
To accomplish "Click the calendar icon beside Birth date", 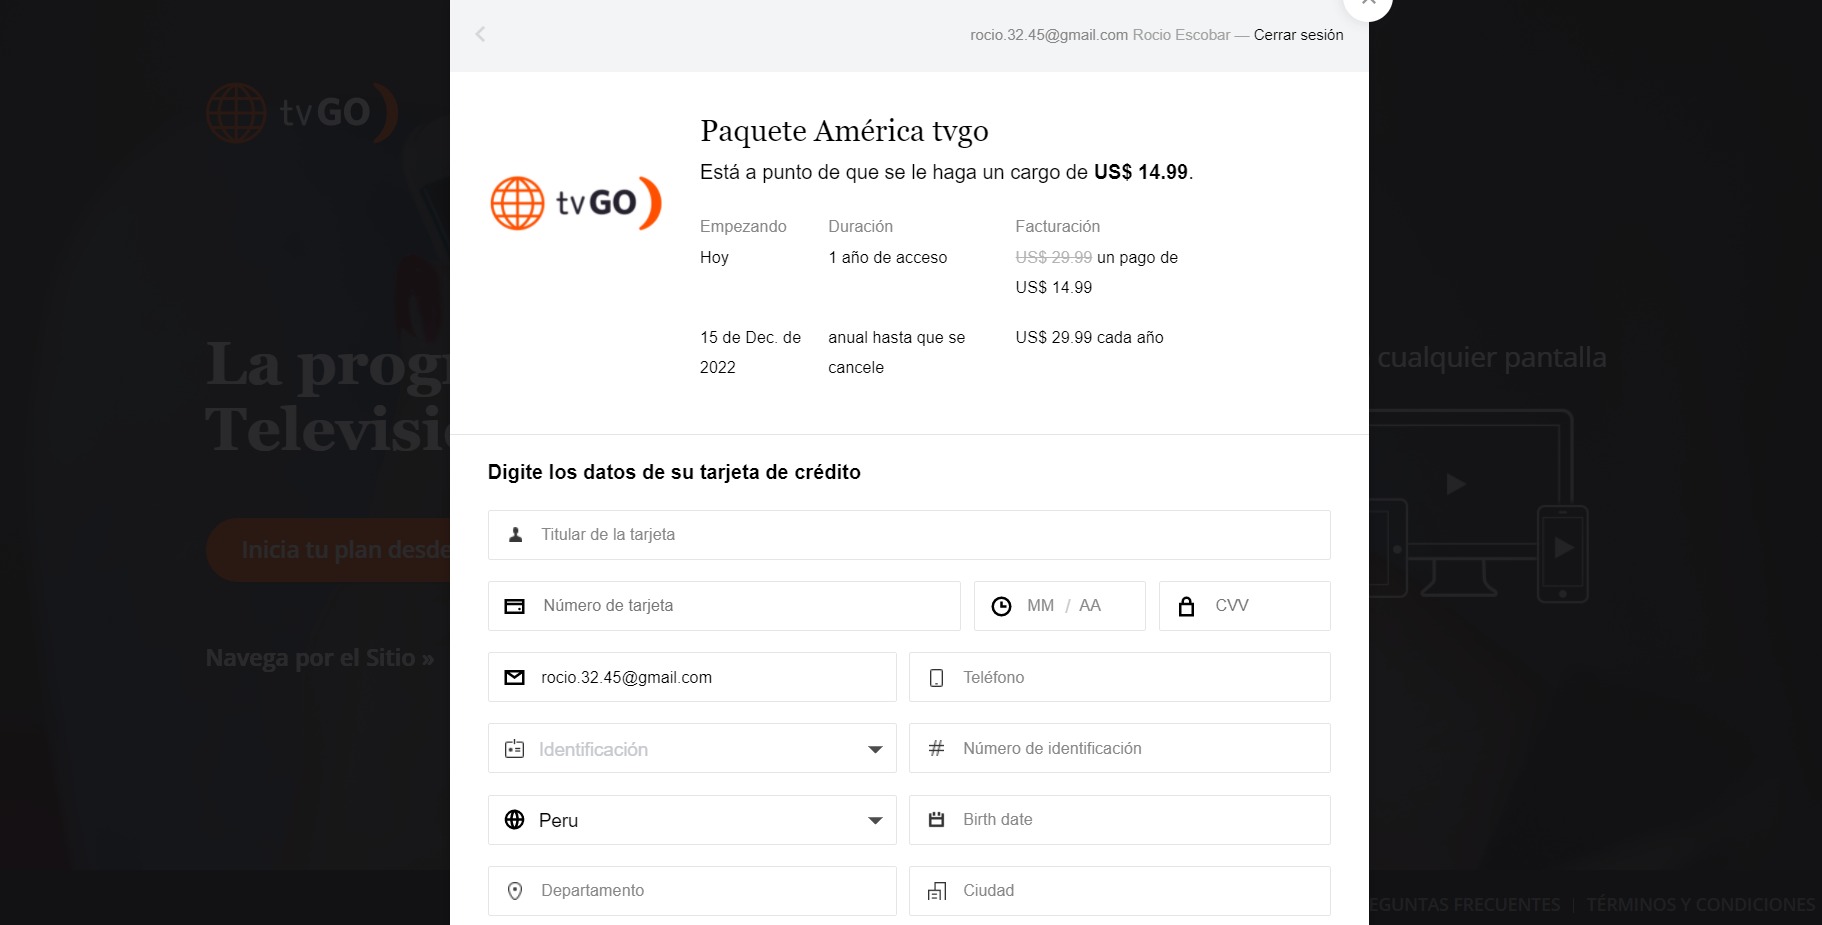I will pyautogui.click(x=936, y=820).
